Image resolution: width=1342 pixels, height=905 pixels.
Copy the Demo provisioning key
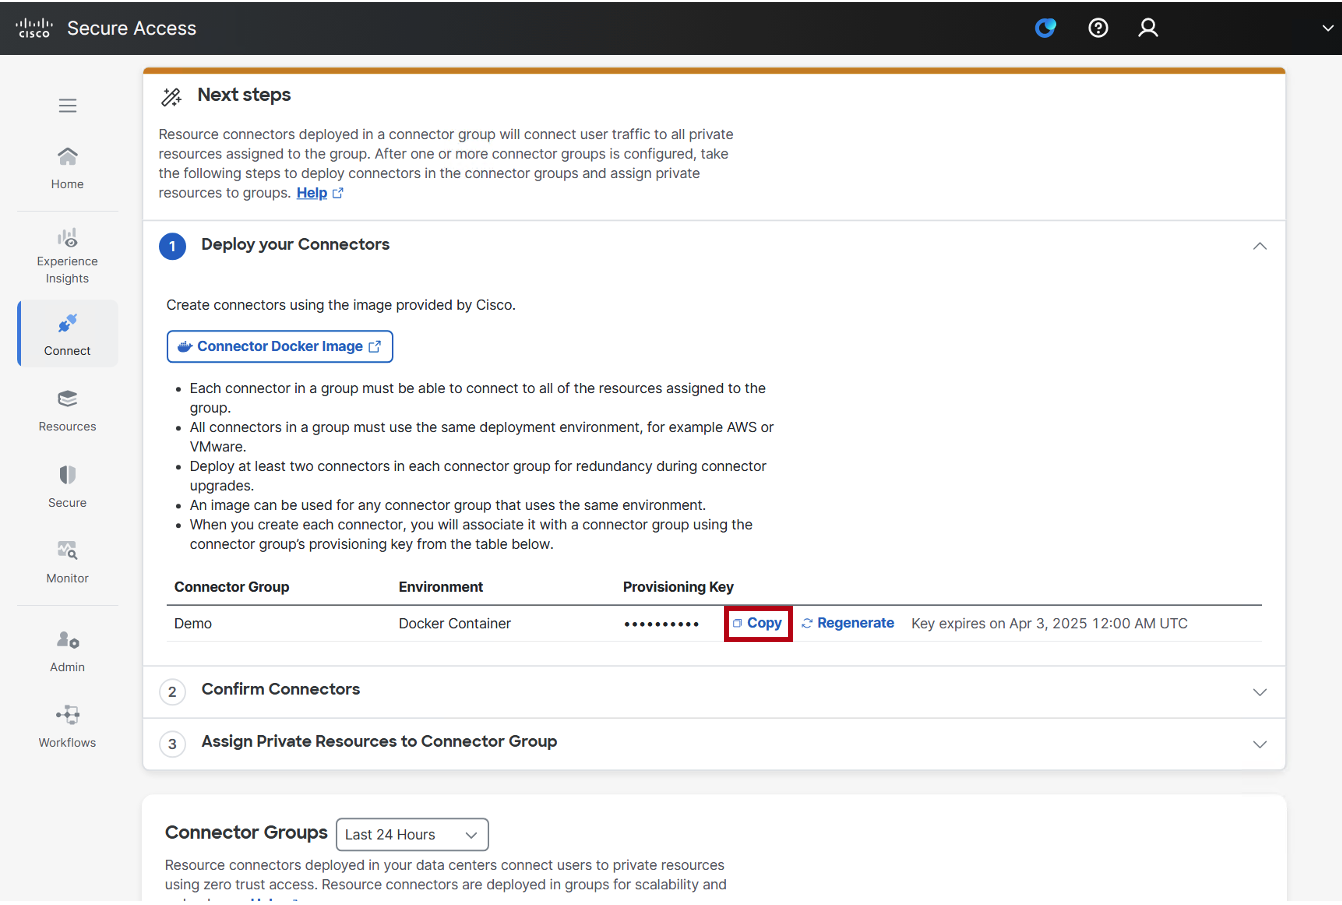pos(758,623)
